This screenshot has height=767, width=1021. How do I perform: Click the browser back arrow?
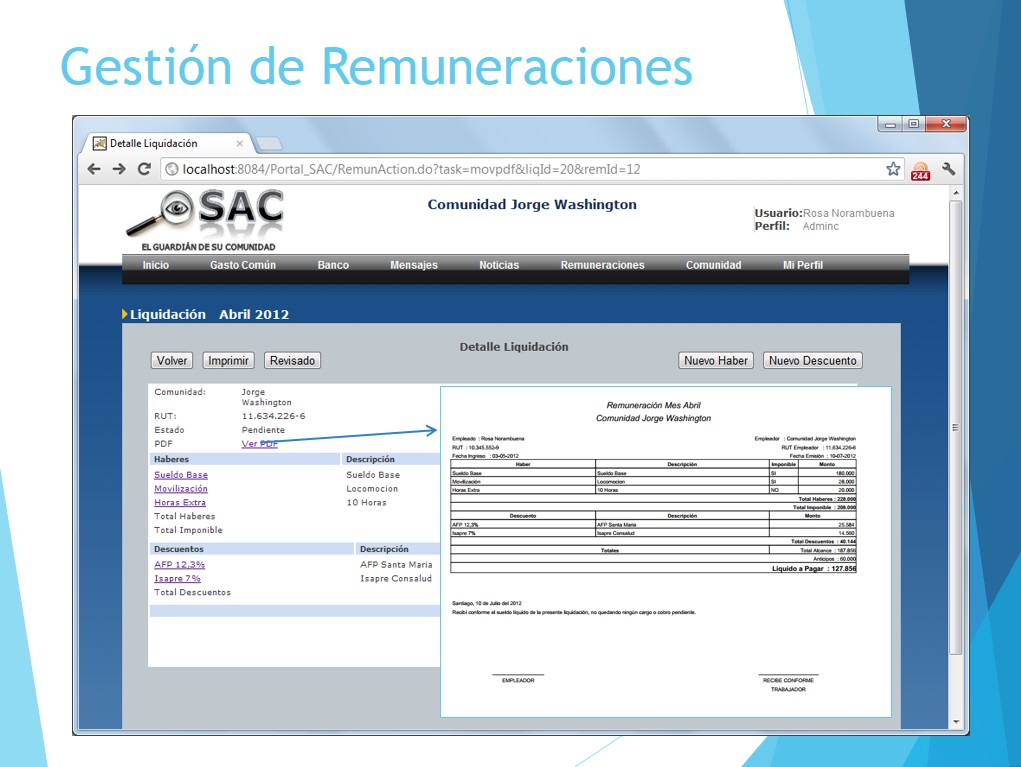coord(94,170)
